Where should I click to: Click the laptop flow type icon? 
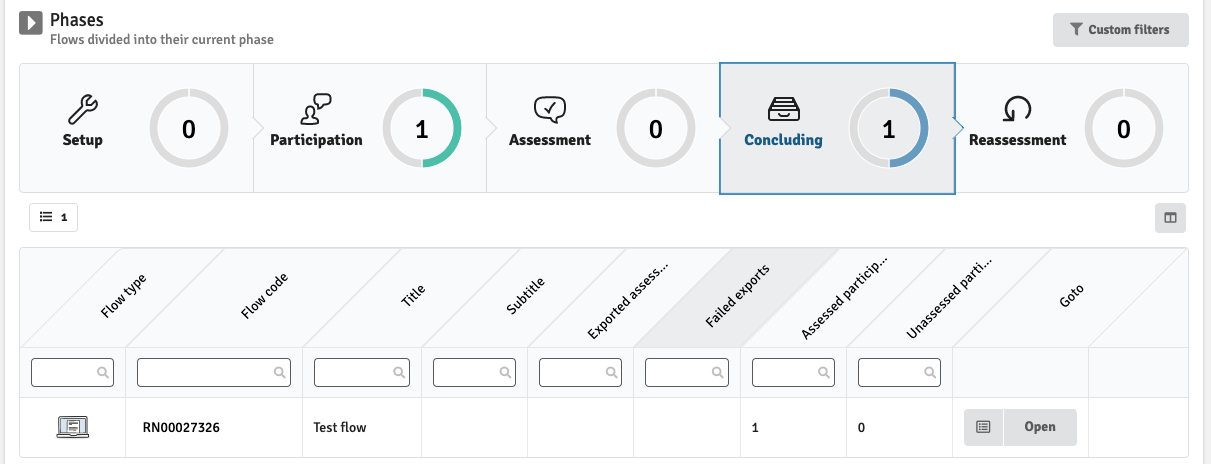[x=73, y=427]
